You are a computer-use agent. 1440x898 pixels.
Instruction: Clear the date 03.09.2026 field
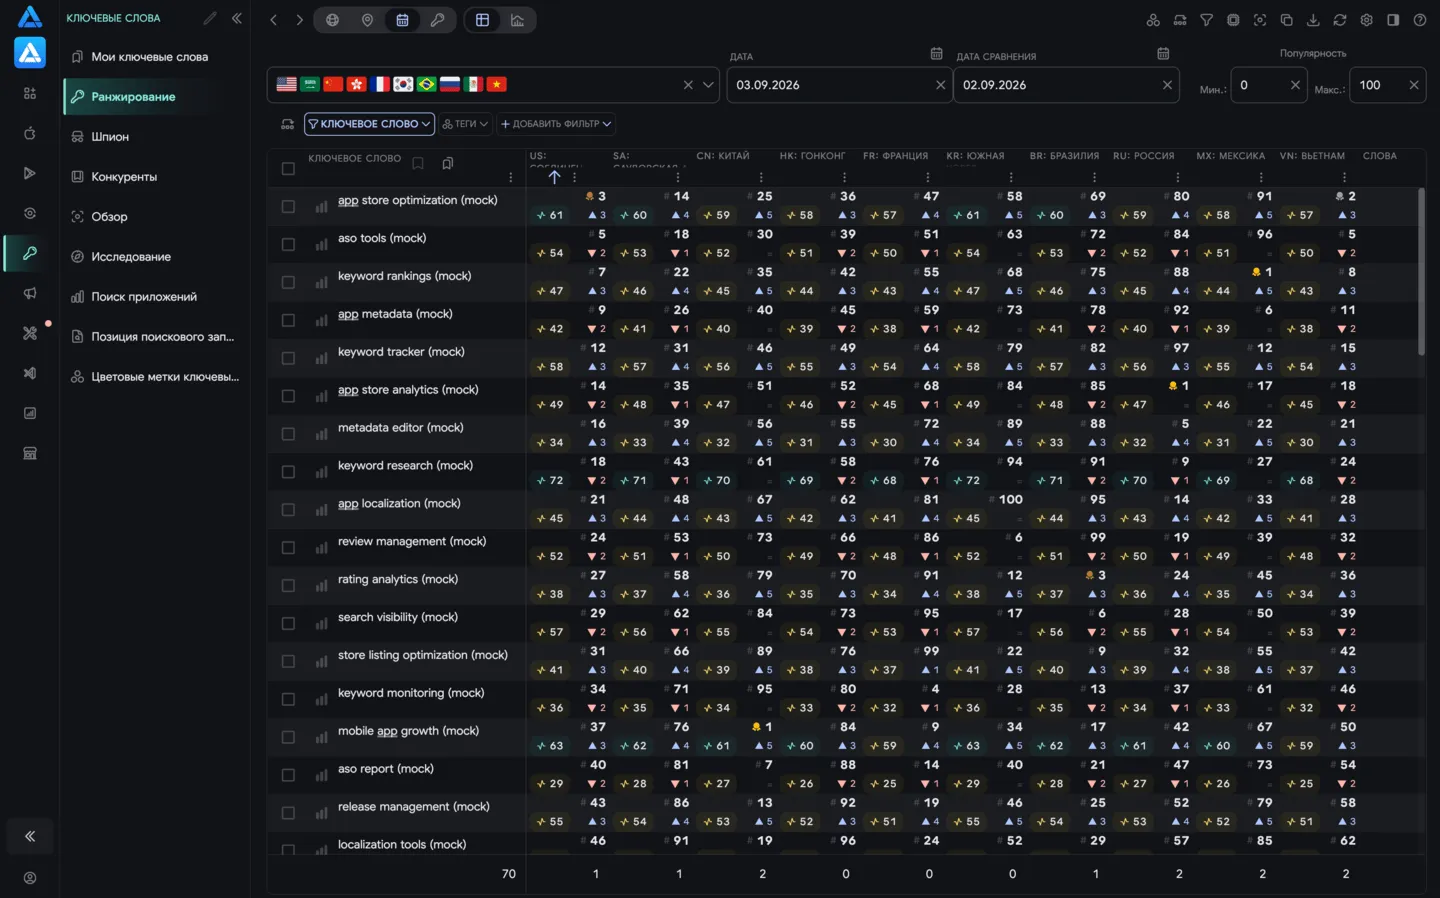click(x=940, y=85)
